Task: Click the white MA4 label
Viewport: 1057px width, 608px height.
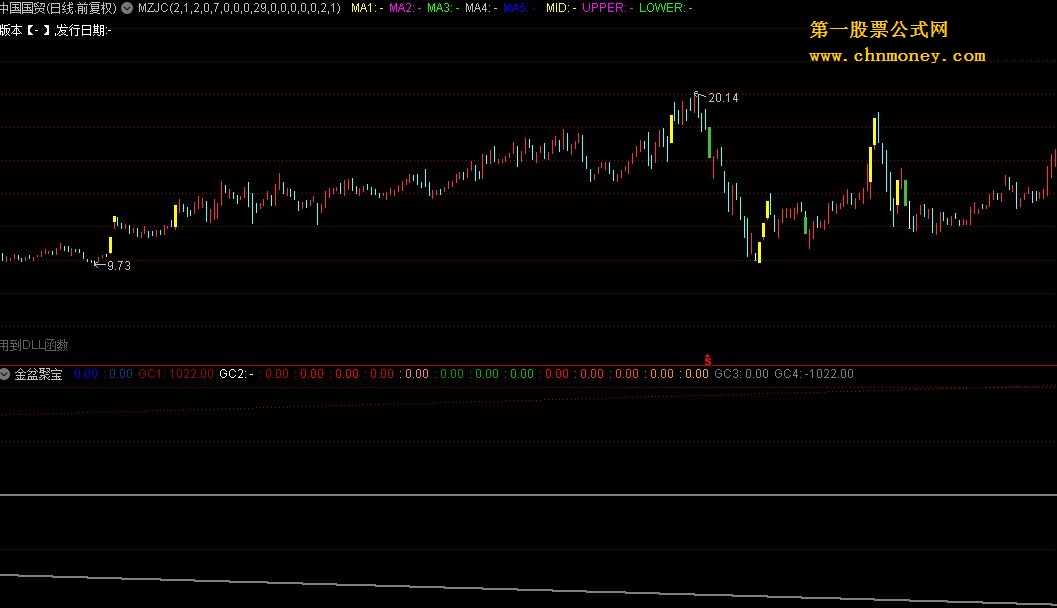Action: click(x=481, y=8)
